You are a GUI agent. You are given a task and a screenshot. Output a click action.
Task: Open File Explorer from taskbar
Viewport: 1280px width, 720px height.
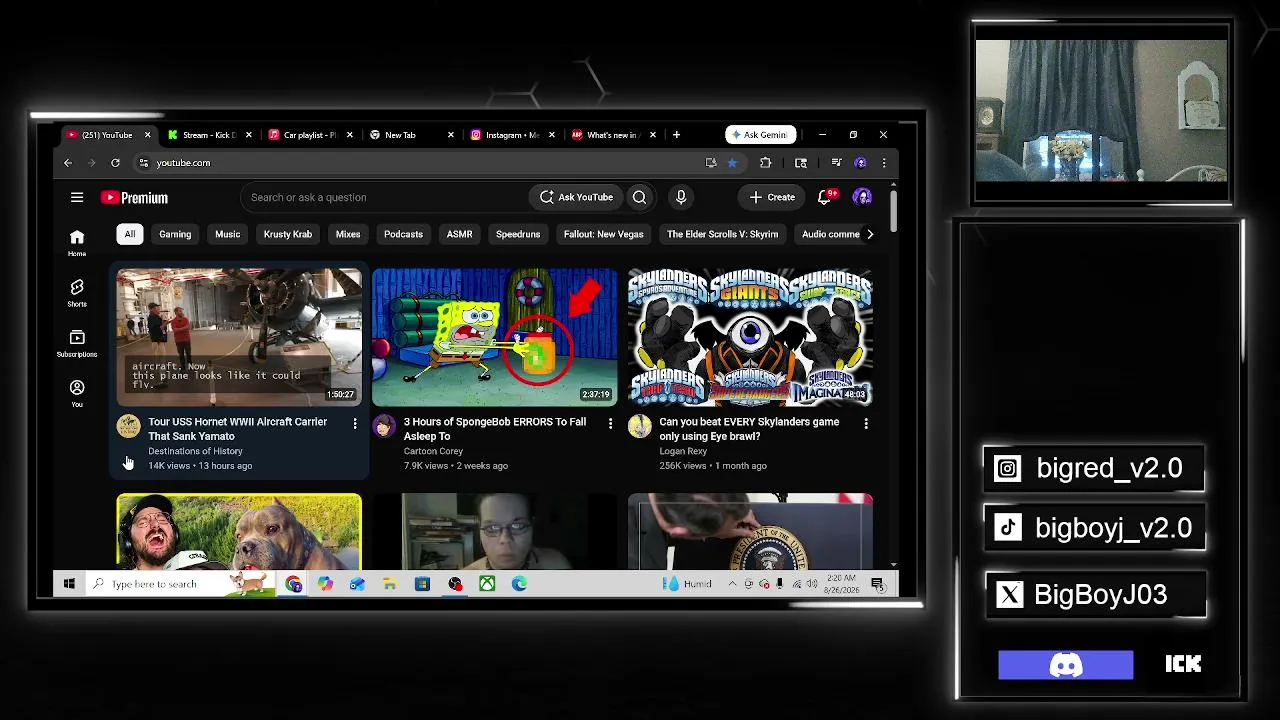[390, 584]
